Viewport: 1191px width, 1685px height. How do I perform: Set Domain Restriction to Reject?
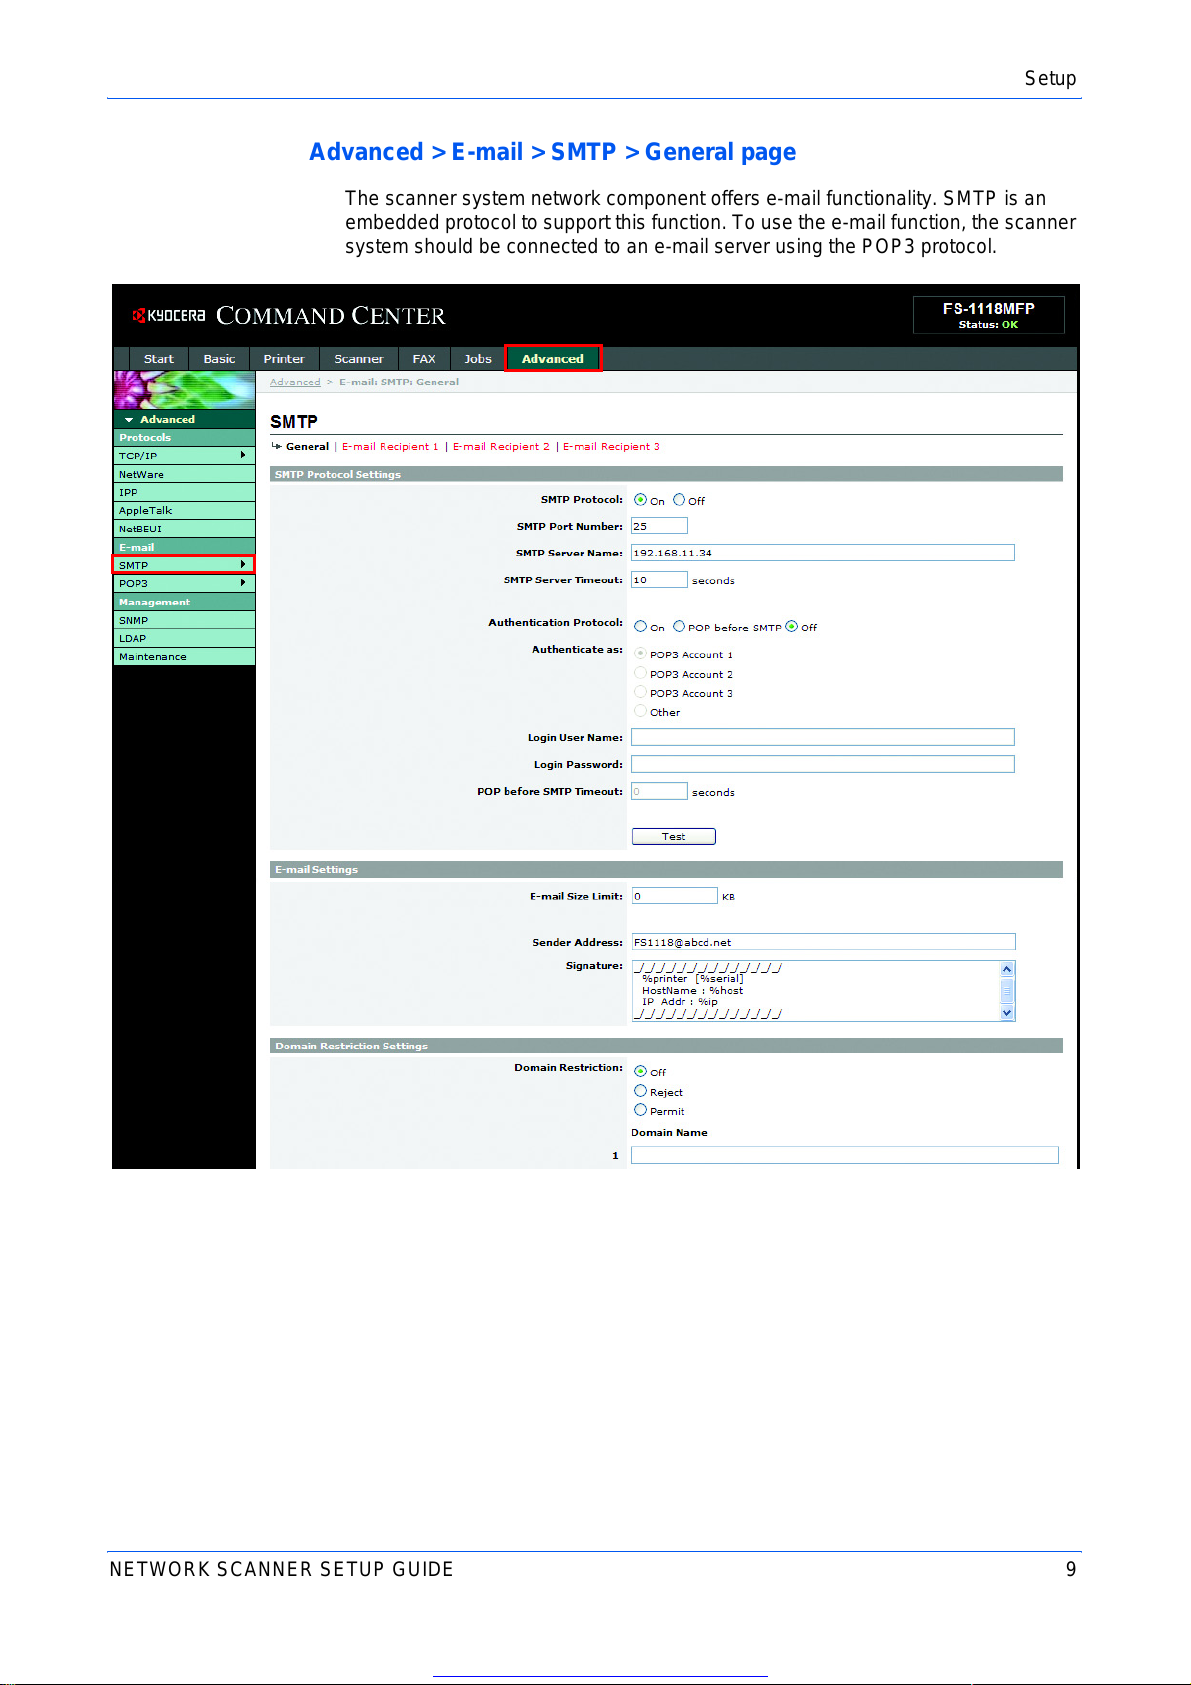tap(640, 1091)
